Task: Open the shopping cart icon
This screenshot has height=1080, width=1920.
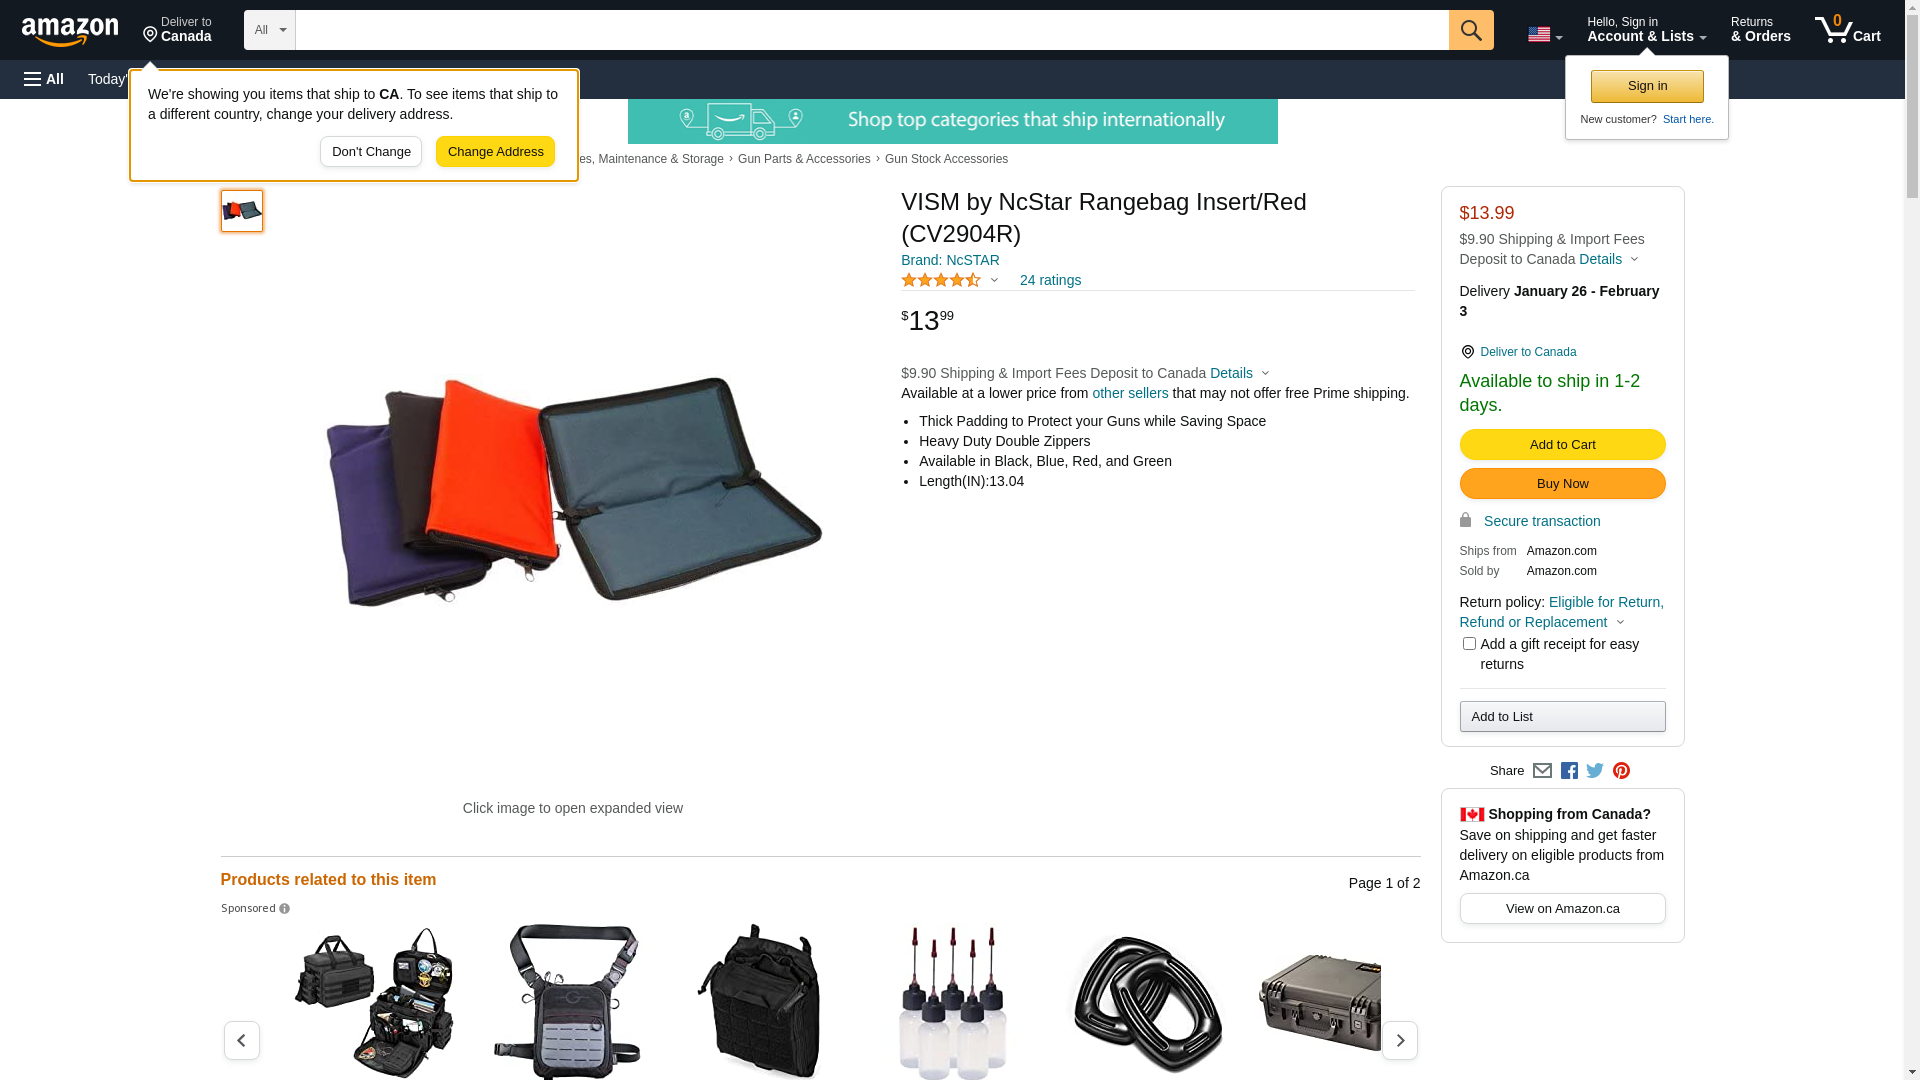Action: [1847, 30]
